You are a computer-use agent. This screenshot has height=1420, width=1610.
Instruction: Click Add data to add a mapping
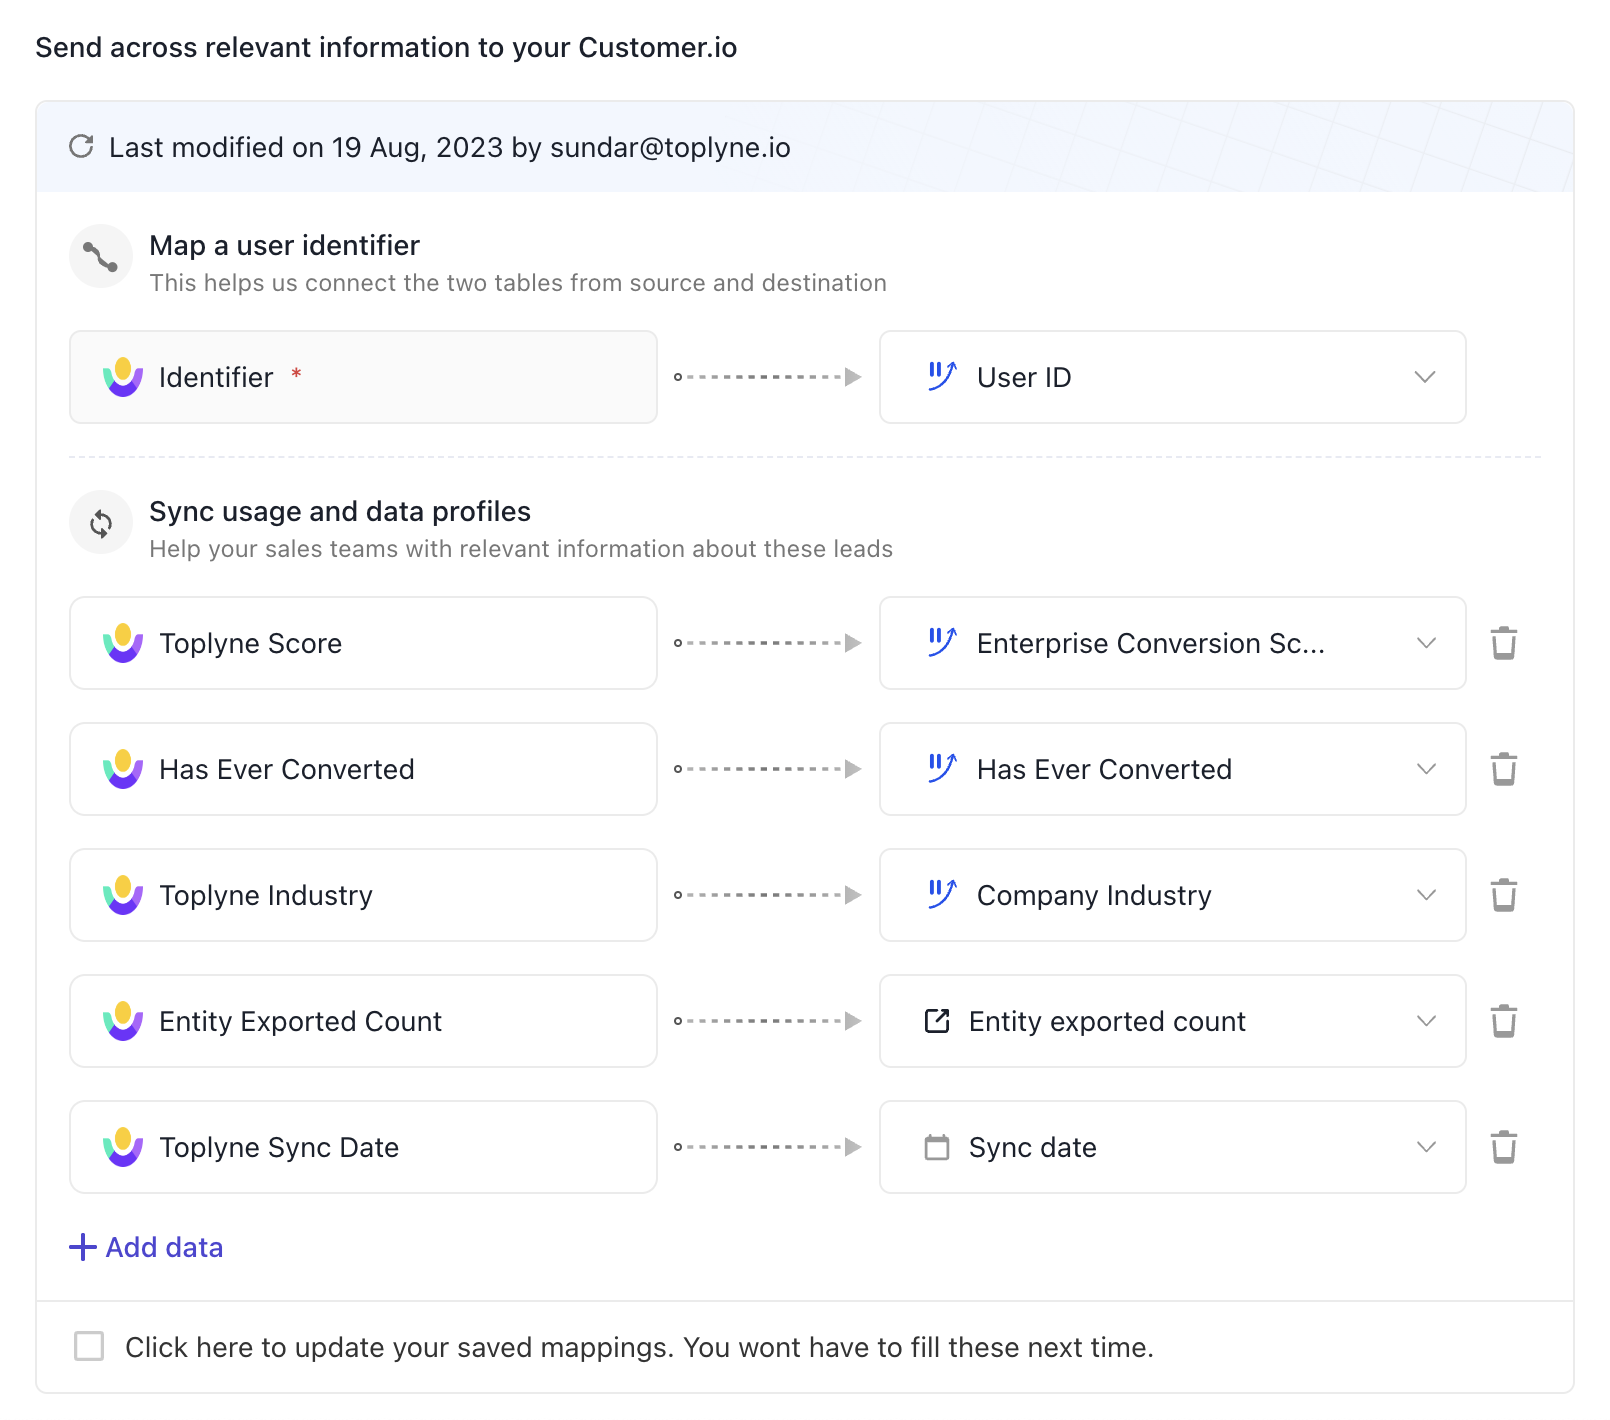click(147, 1247)
